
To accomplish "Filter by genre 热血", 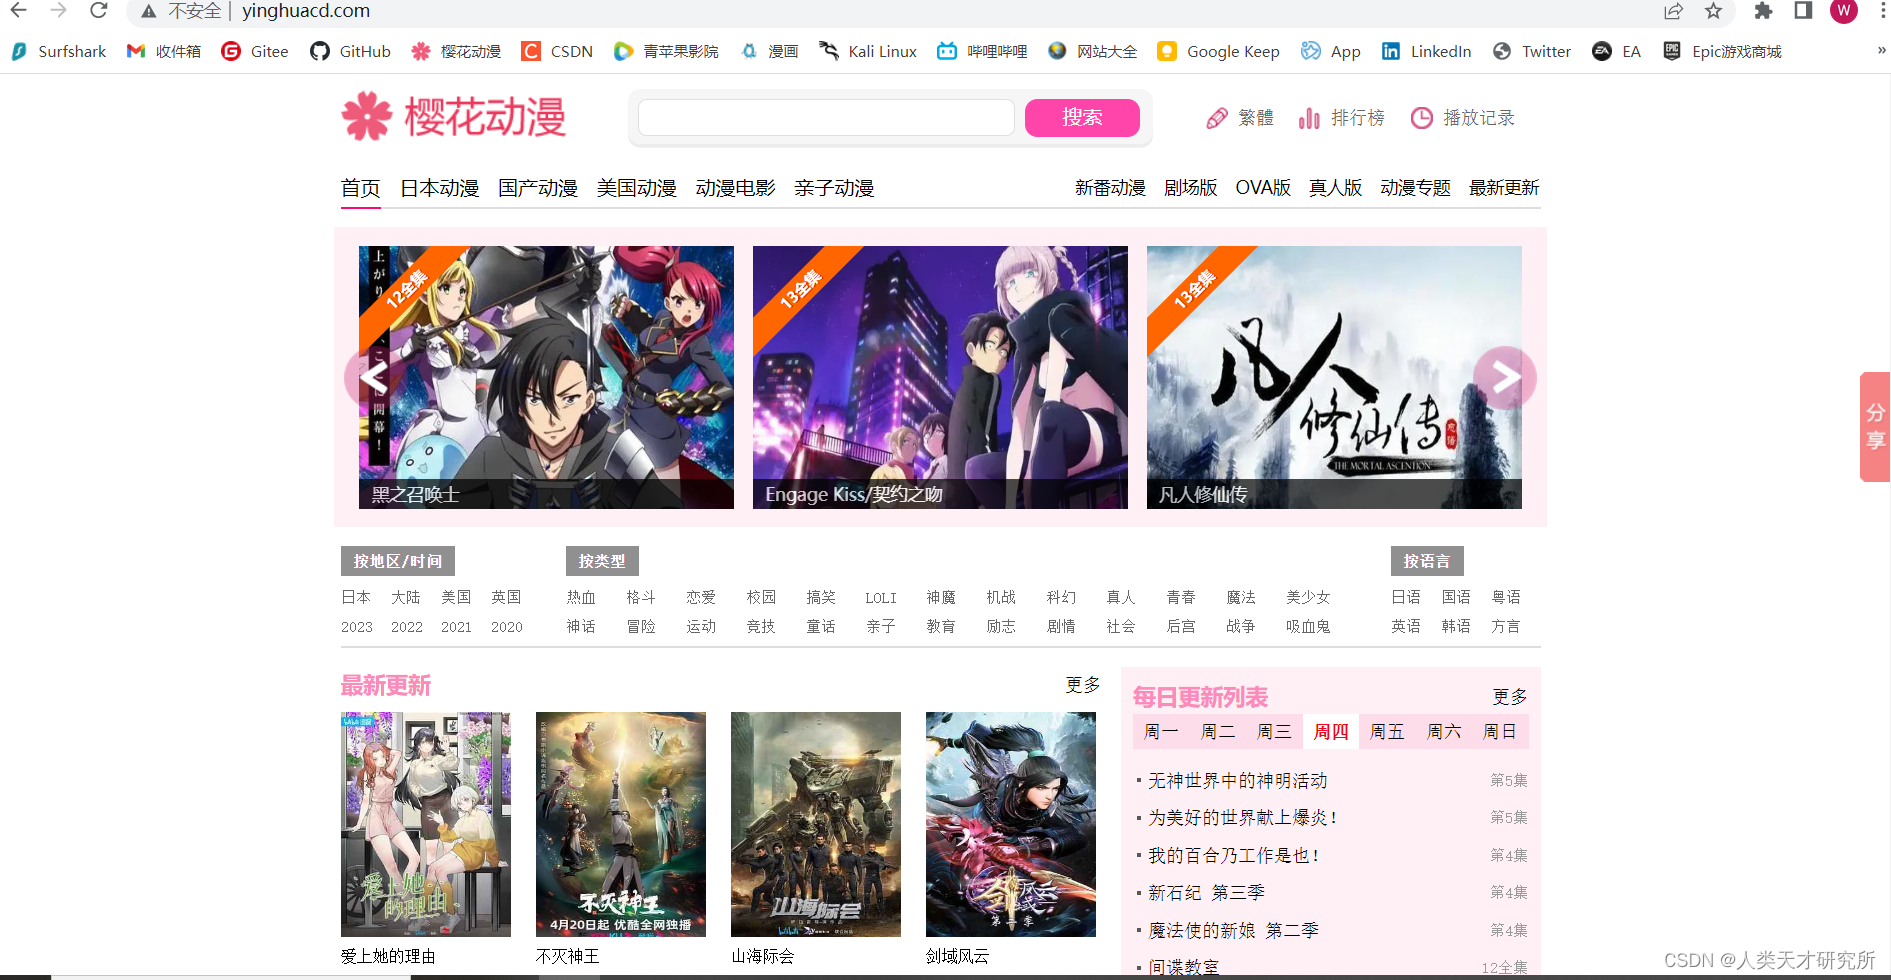I will click(581, 597).
